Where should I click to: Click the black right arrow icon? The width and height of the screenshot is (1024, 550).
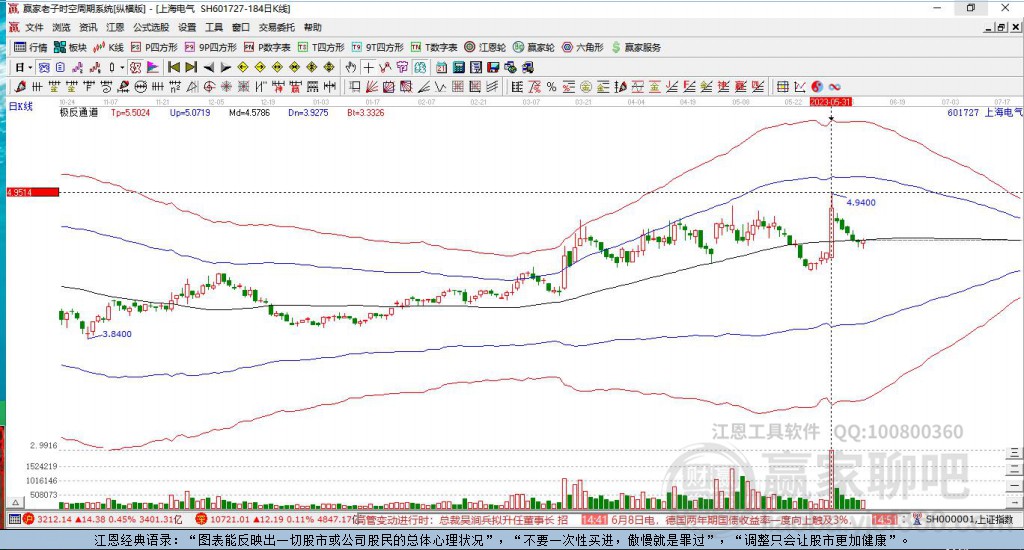(x=225, y=67)
